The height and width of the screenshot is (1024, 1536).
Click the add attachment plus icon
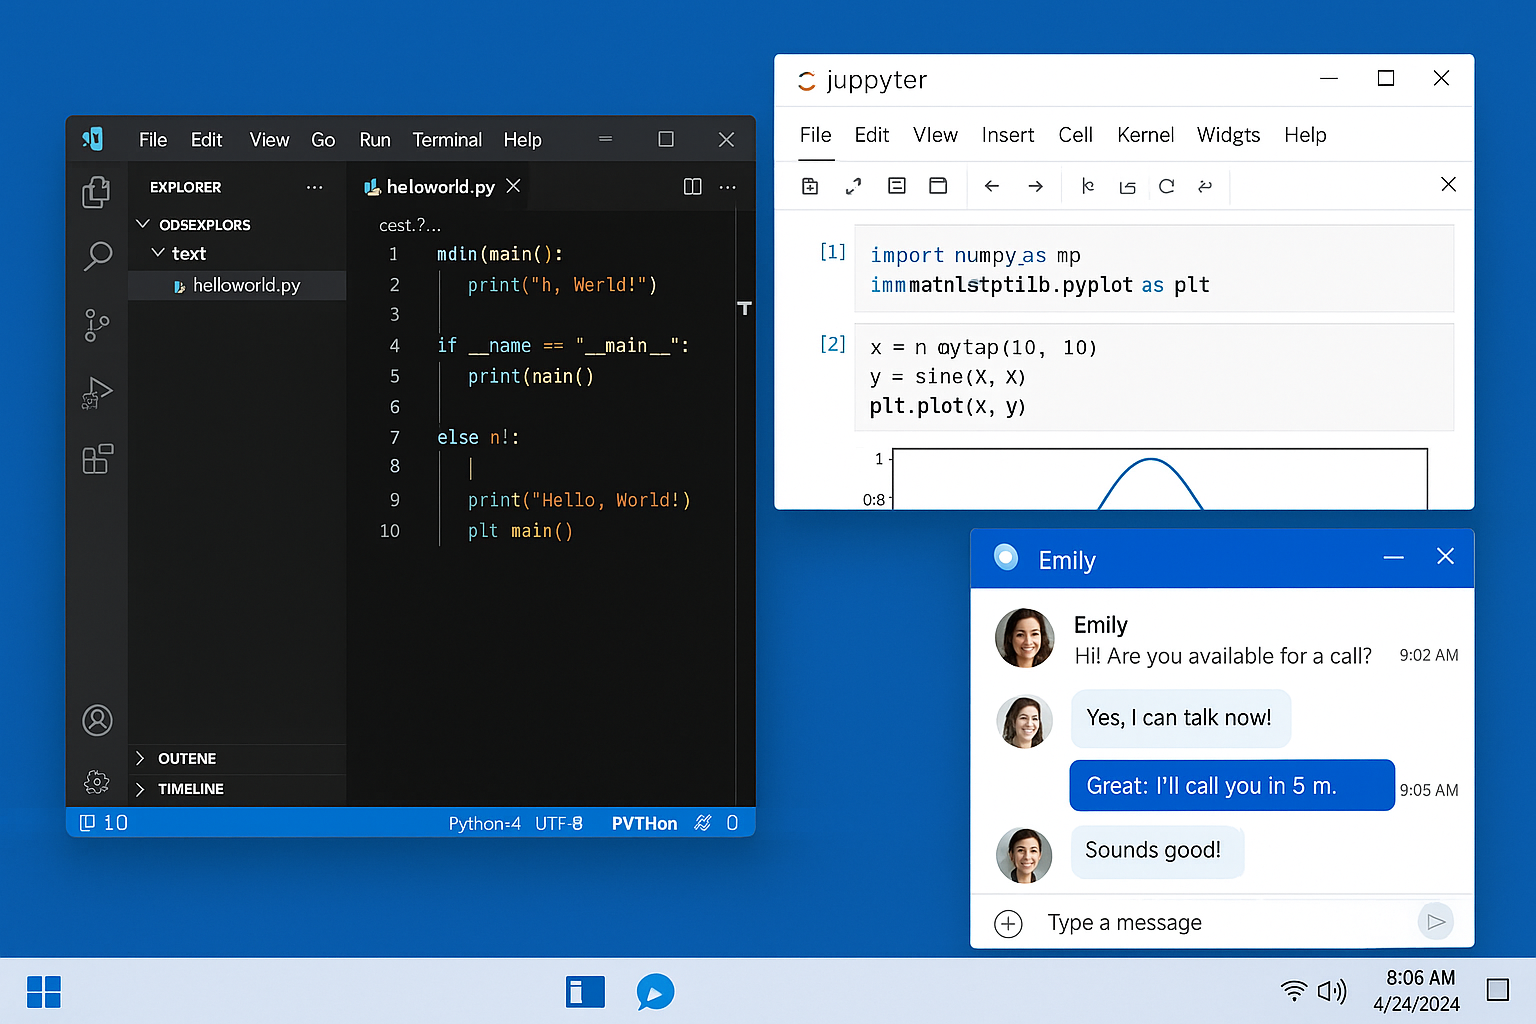pos(1008,923)
